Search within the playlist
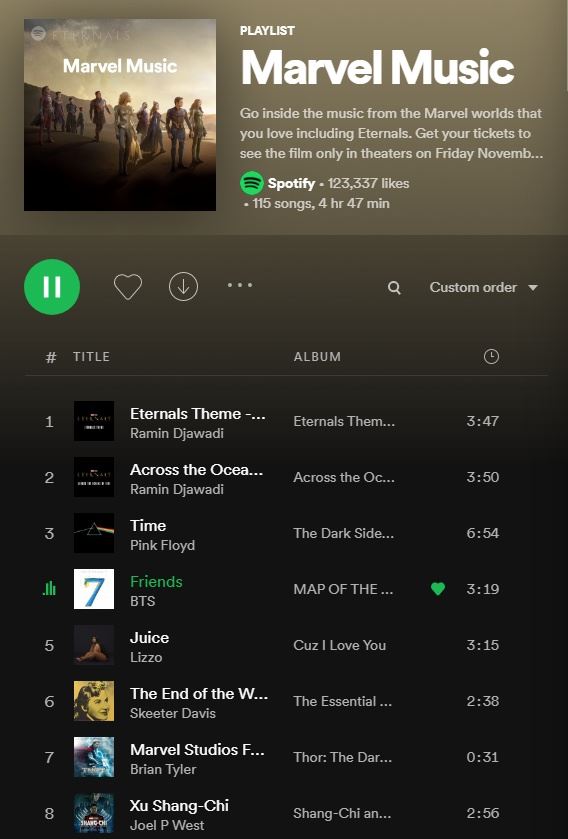Viewport: 568px width, 839px height. point(394,288)
